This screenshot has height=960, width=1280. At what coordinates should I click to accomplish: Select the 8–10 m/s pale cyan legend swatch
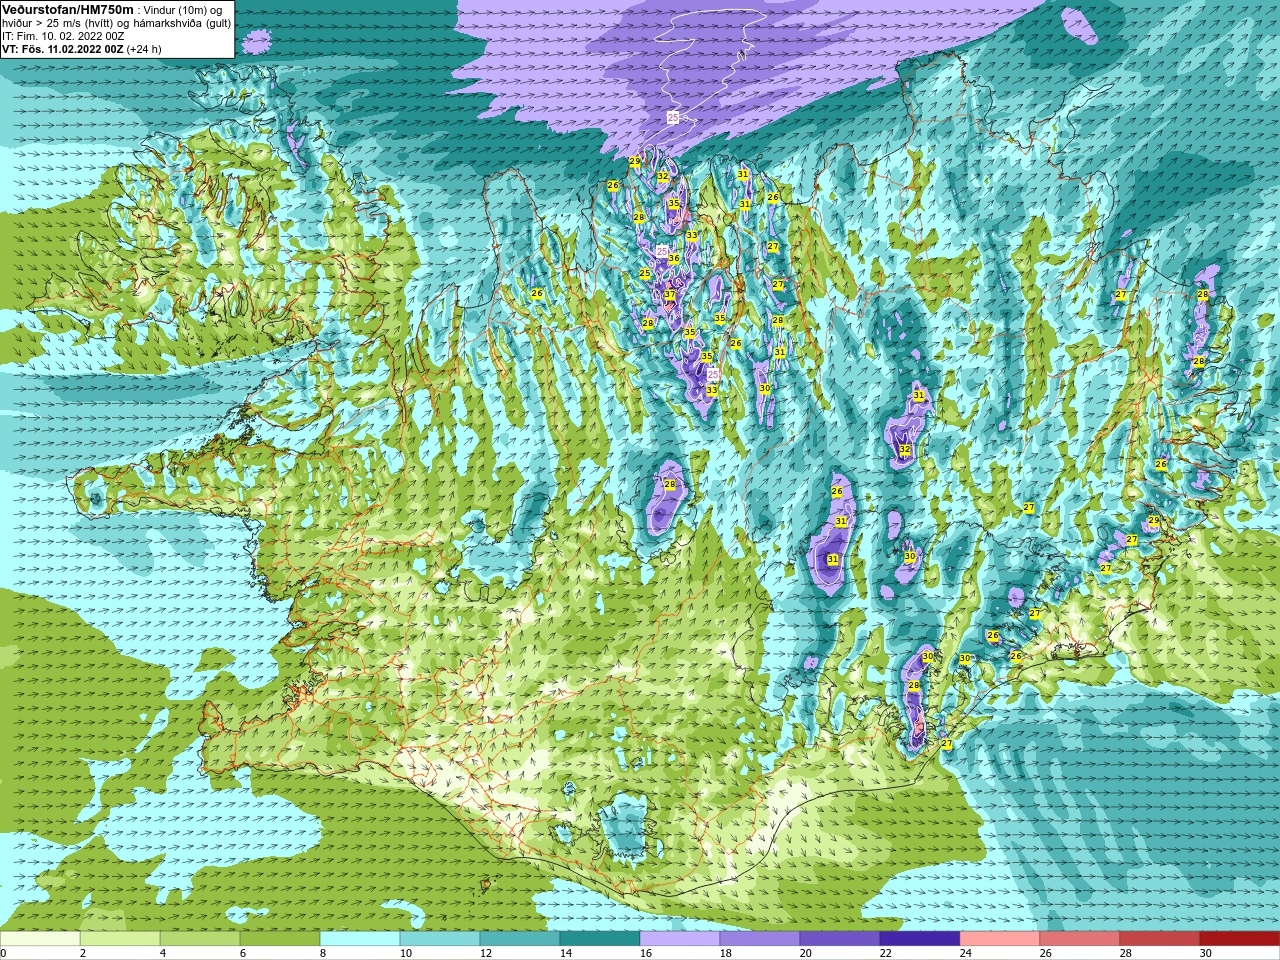pyautogui.click(x=360, y=939)
